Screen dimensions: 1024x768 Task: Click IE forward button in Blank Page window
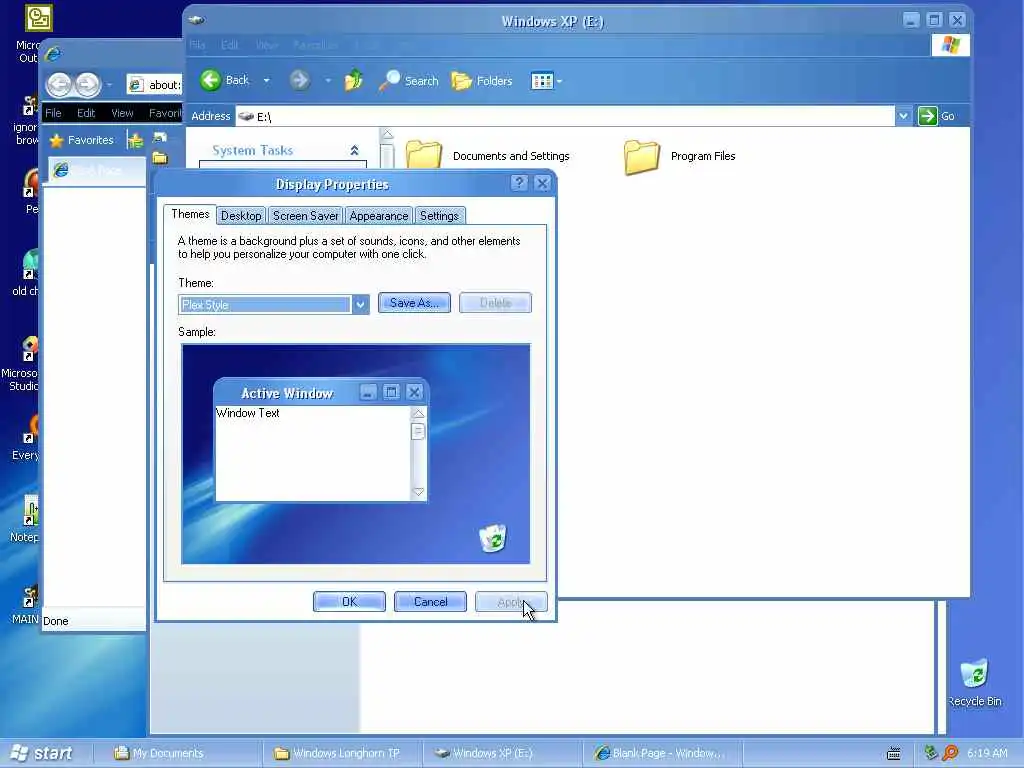(88, 84)
